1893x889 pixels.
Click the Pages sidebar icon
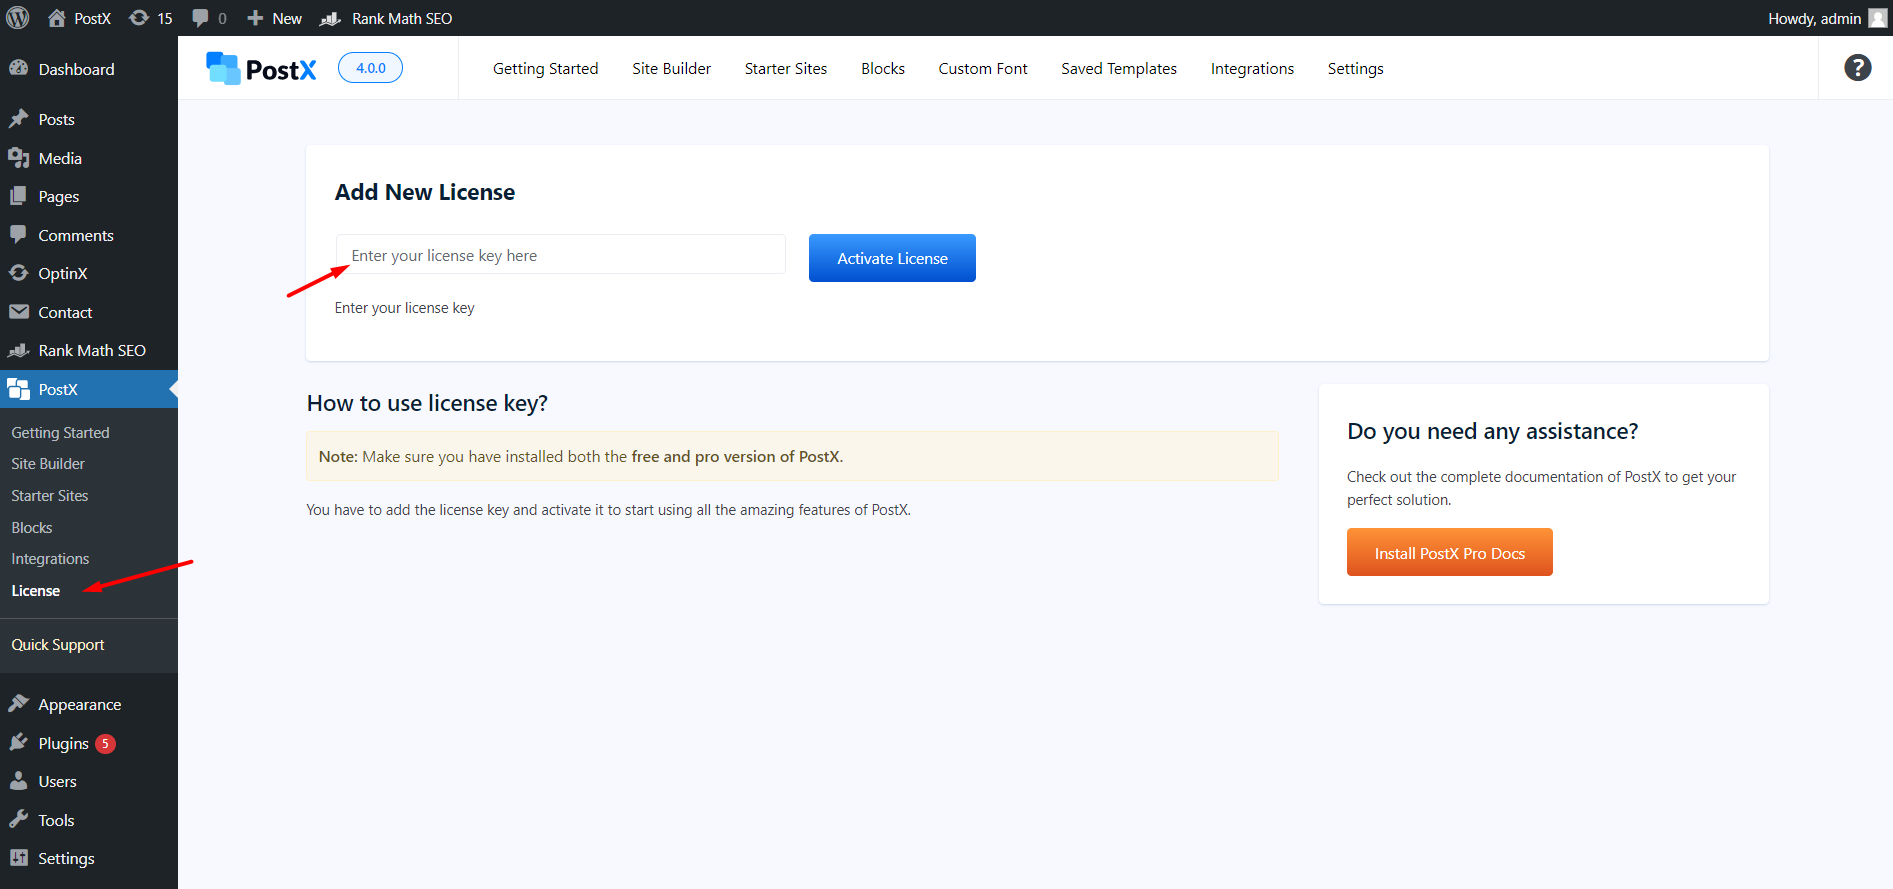[x=18, y=196]
